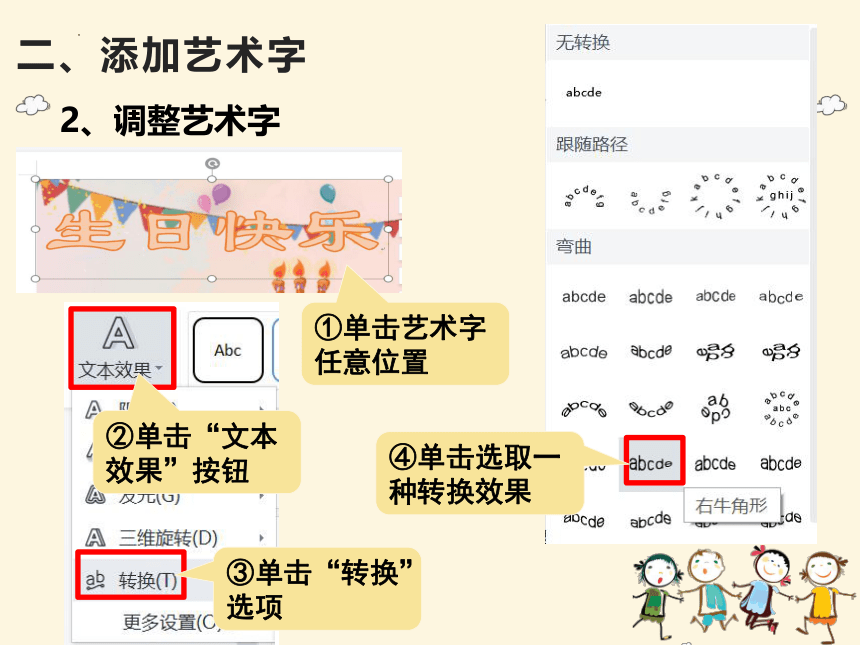Image resolution: width=860 pixels, height=645 pixels.
Task: Choose the first abcde warp effect under 弯曲
Action: [584, 297]
